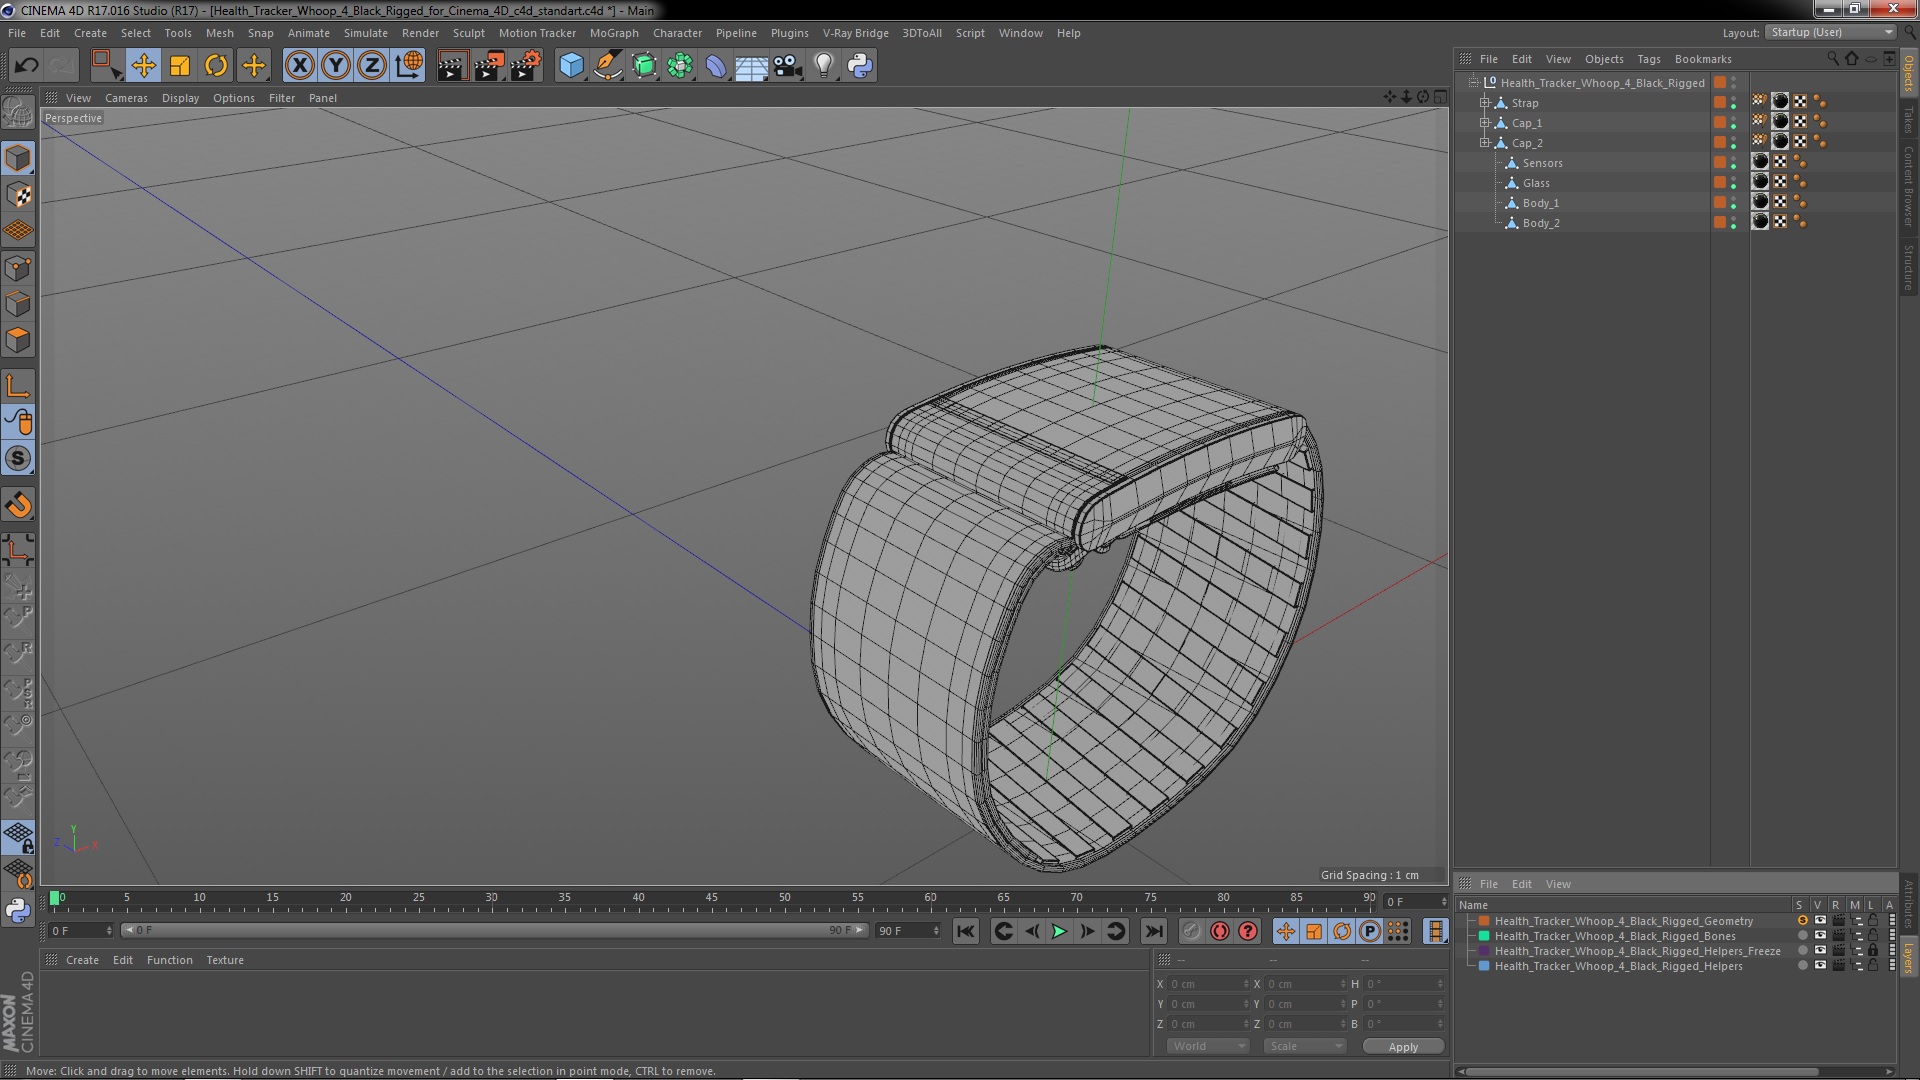The width and height of the screenshot is (1920, 1080).
Task: Toggle Enable Snap magnet icon
Action: click(18, 505)
